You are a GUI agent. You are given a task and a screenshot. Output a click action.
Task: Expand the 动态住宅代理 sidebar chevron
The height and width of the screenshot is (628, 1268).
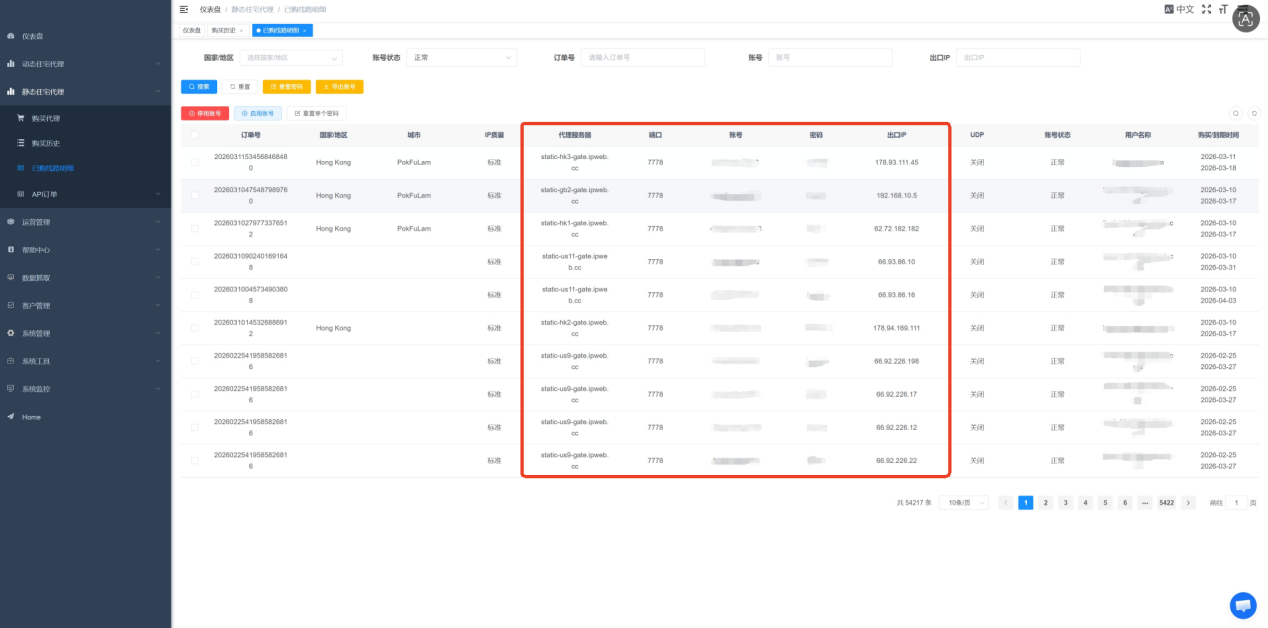[158, 64]
